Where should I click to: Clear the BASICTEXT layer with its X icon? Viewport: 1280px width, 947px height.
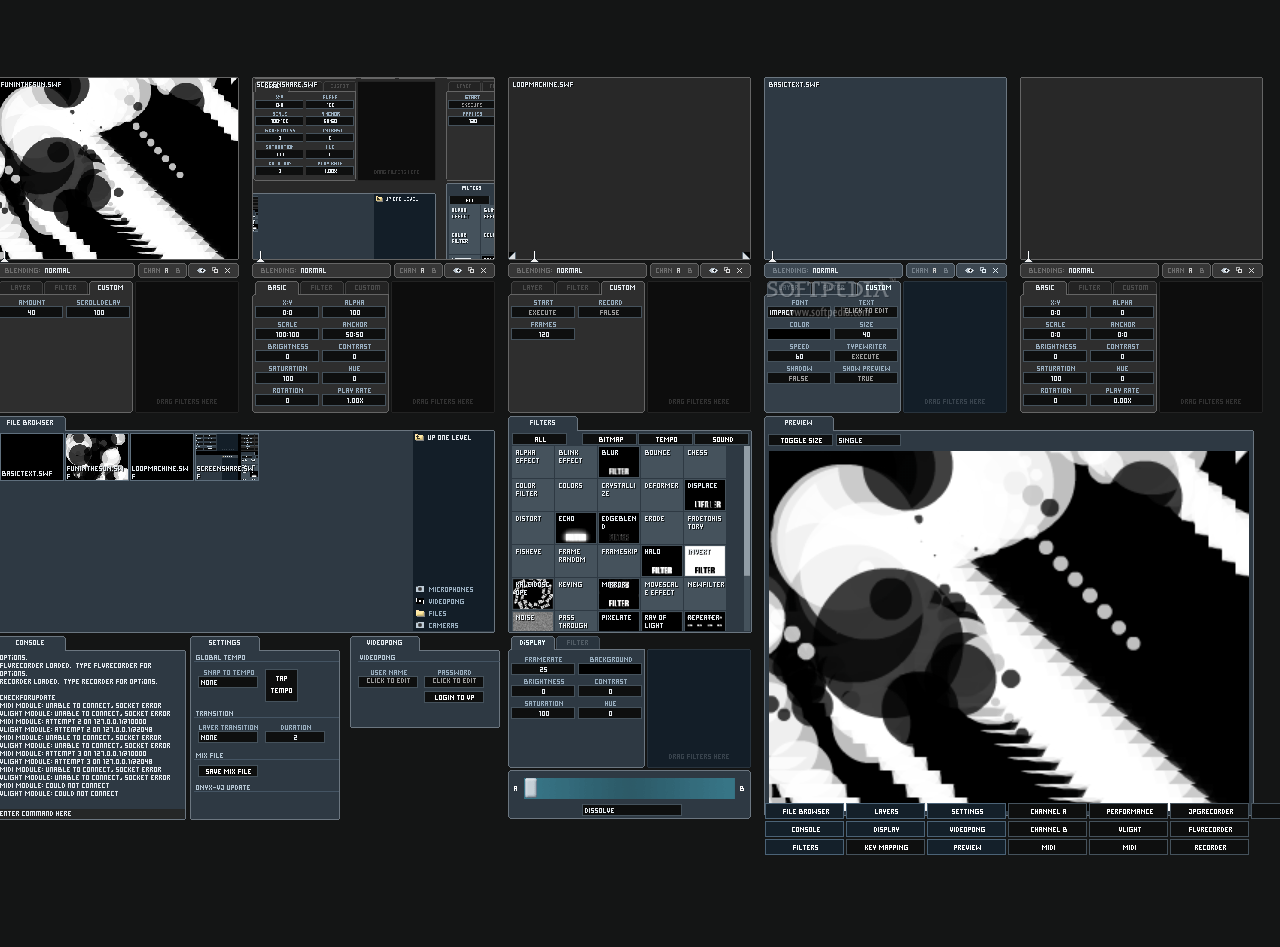coord(995,270)
